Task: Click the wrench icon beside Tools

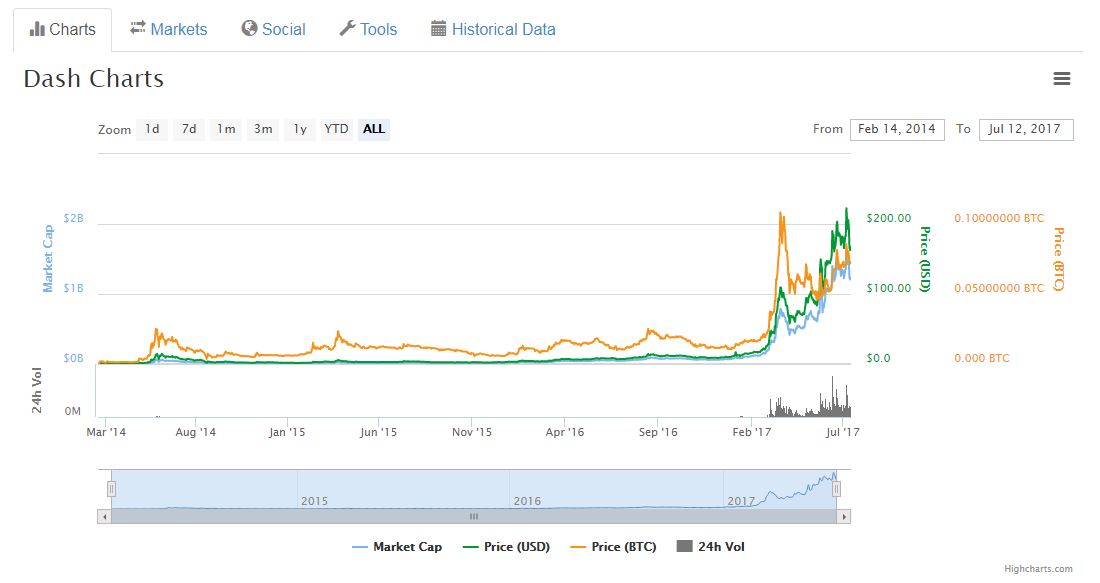Action: pos(347,28)
